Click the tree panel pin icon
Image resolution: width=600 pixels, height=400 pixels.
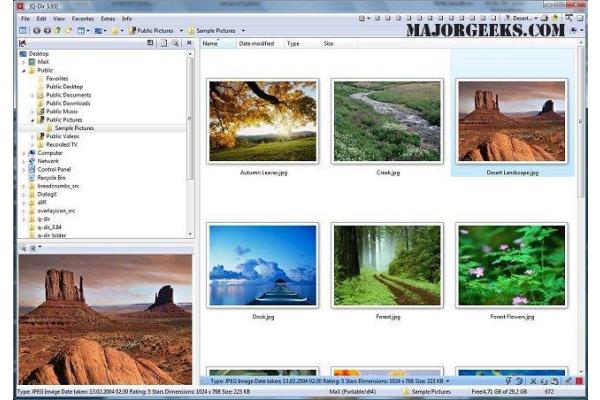point(23,43)
